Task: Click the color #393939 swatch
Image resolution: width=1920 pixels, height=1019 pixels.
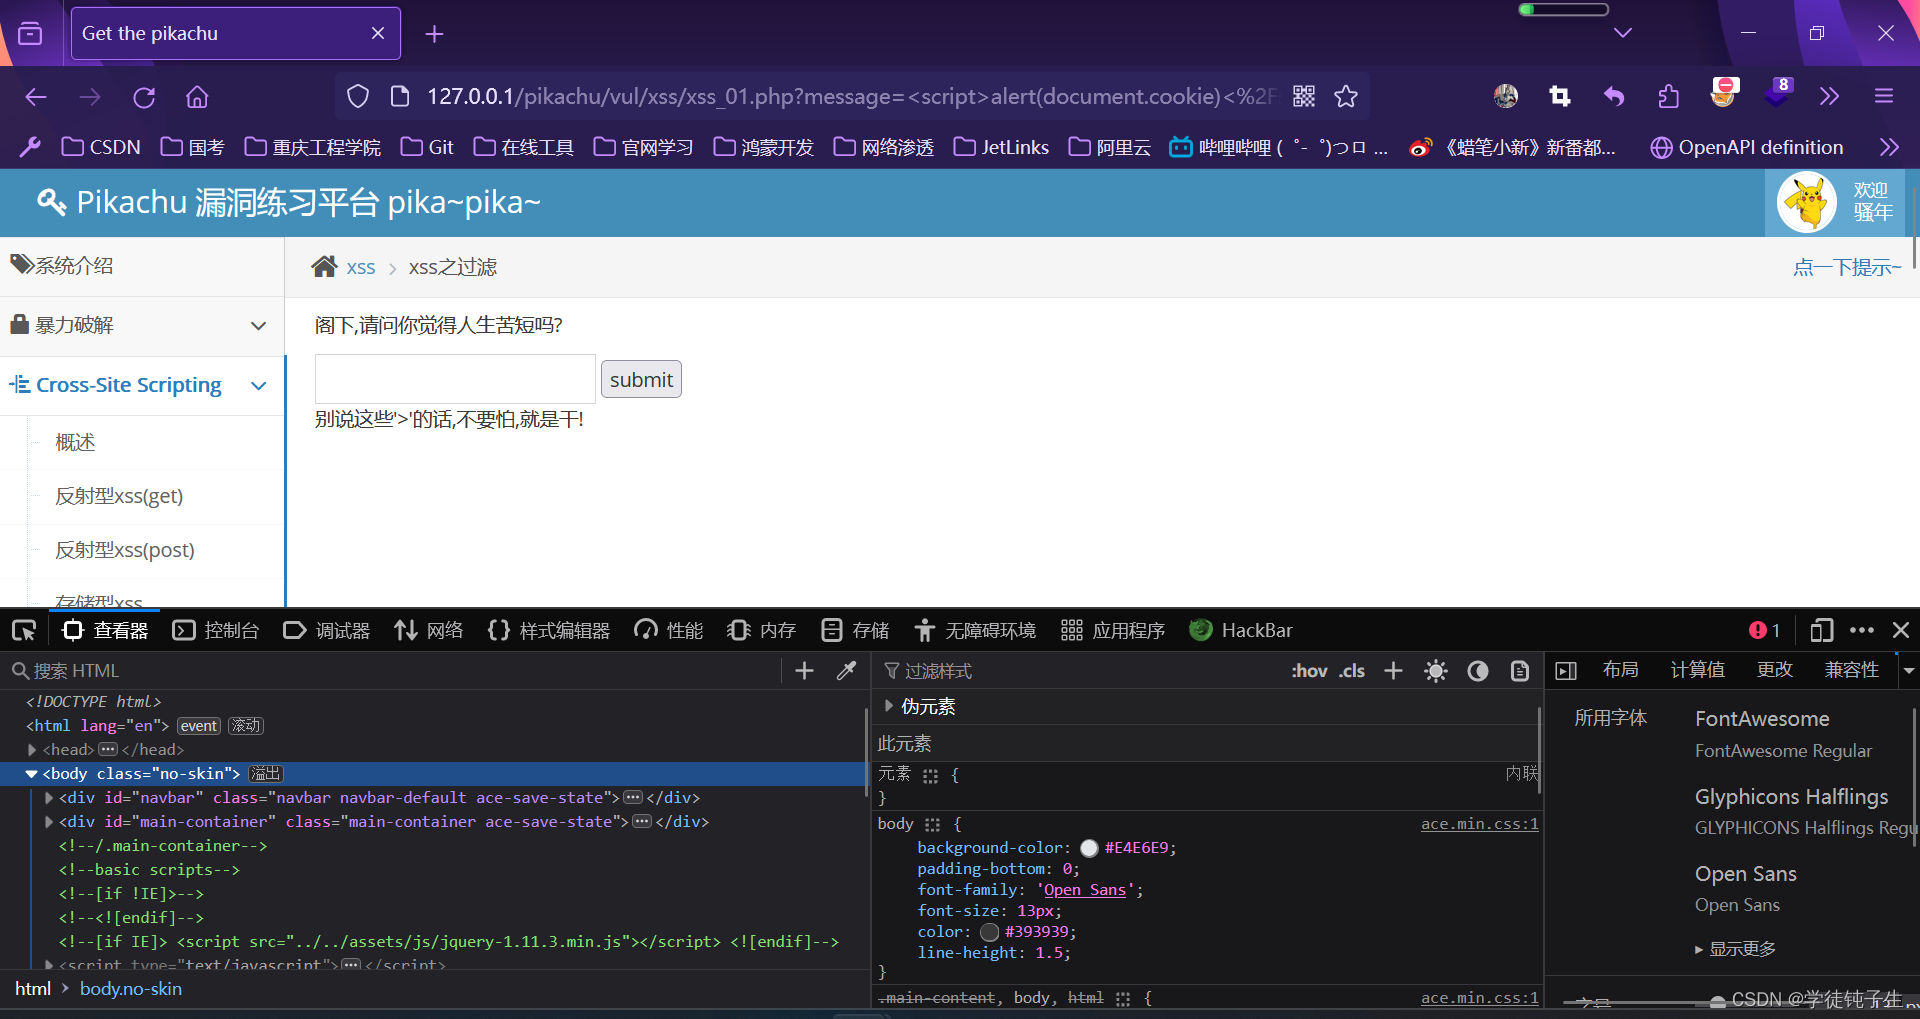Action: click(990, 932)
